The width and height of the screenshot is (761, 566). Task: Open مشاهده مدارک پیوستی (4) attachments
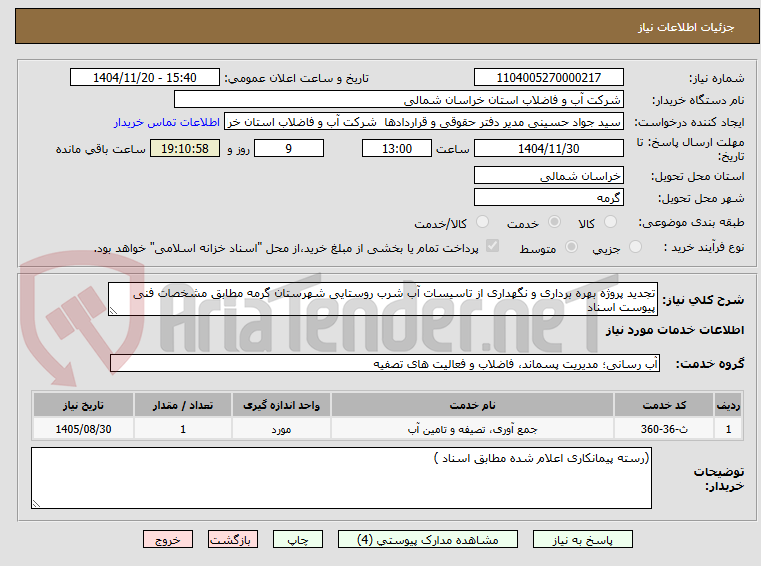(x=428, y=539)
